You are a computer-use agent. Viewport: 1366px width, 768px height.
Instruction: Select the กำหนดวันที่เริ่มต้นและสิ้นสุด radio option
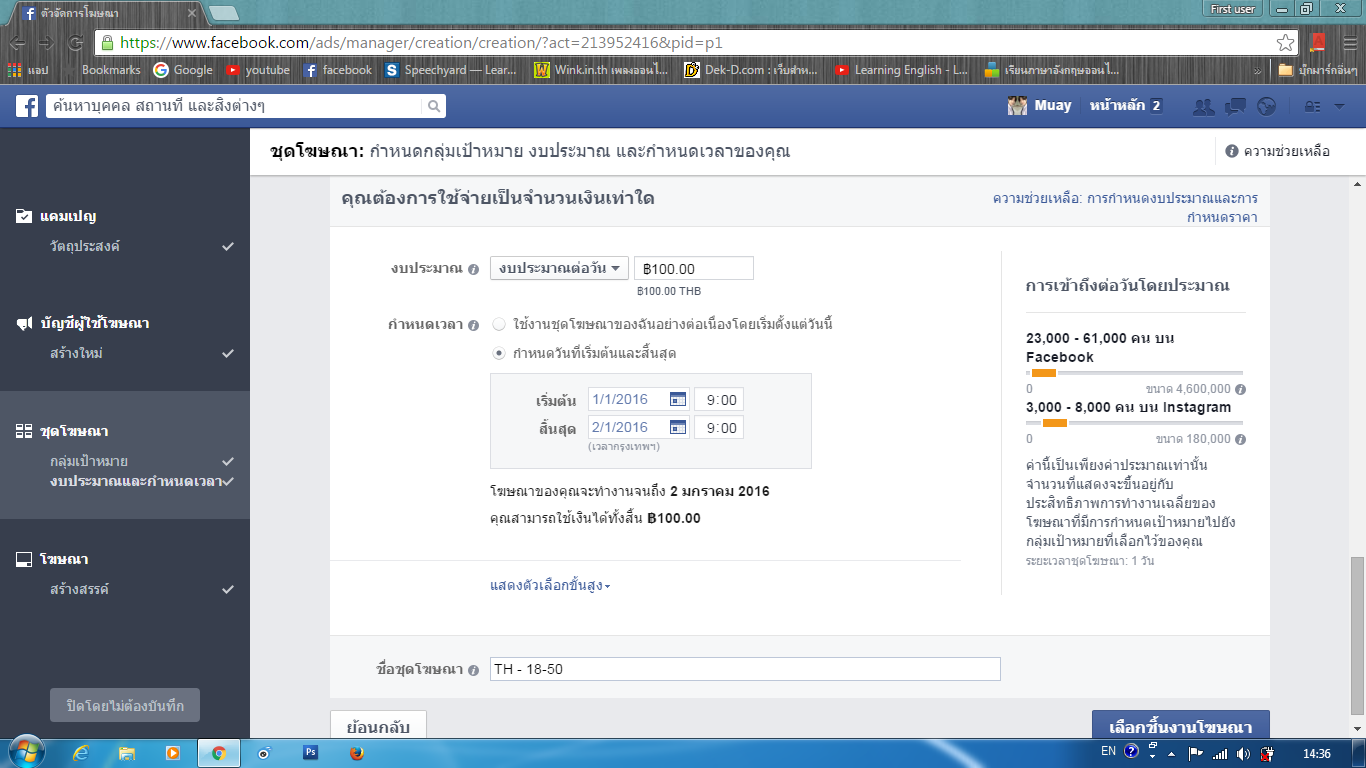pyautogui.click(x=499, y=353)
